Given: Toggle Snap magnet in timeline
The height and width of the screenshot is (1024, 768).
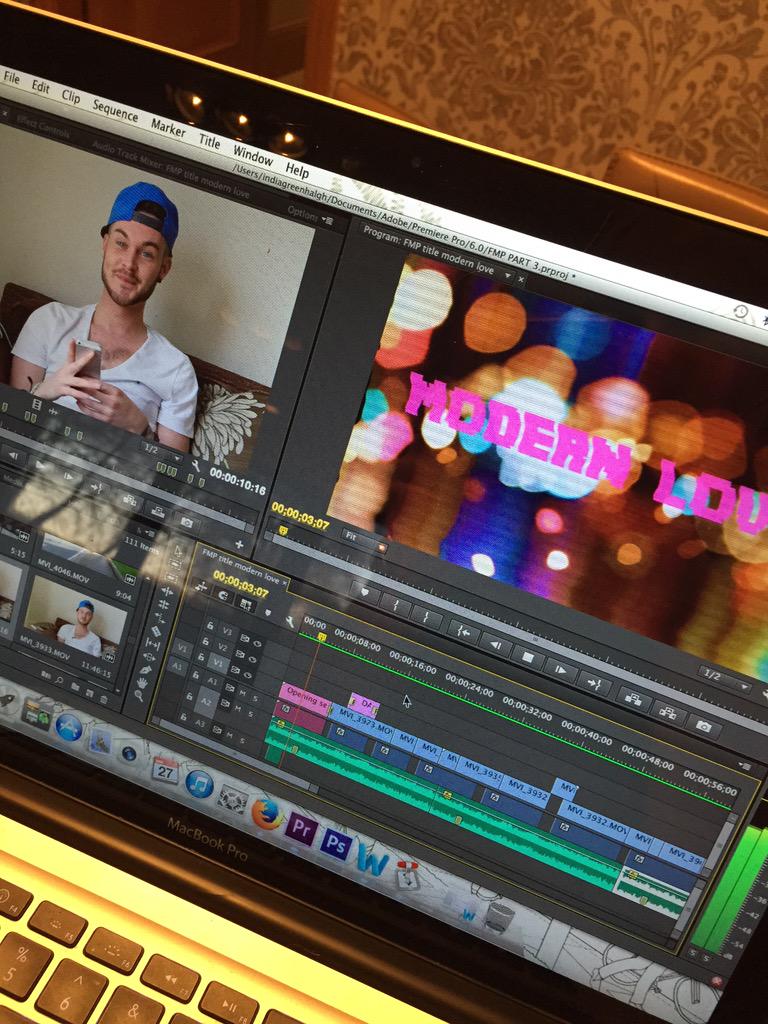Looking at the screenshot, I should pyautogui.click(x=223, y=595).
